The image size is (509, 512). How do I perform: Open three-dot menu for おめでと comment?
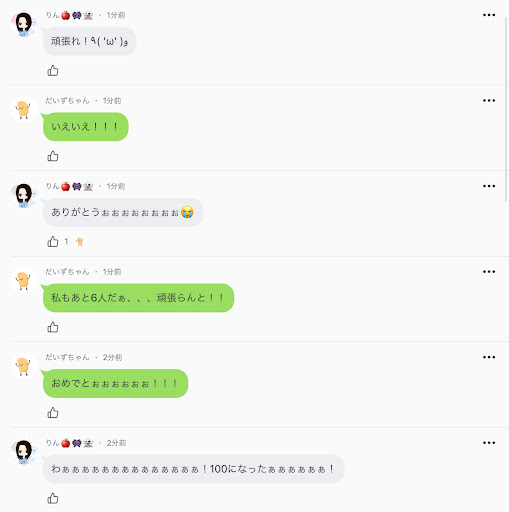coord(489,357)
